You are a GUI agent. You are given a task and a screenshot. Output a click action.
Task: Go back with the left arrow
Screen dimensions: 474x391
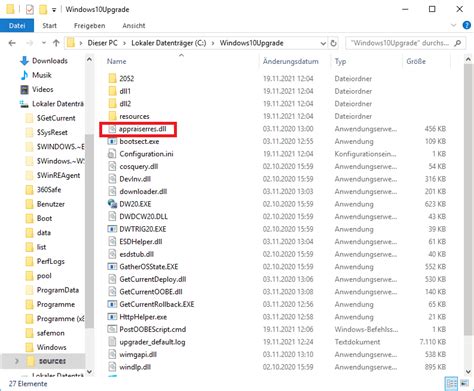pos(12,43)
